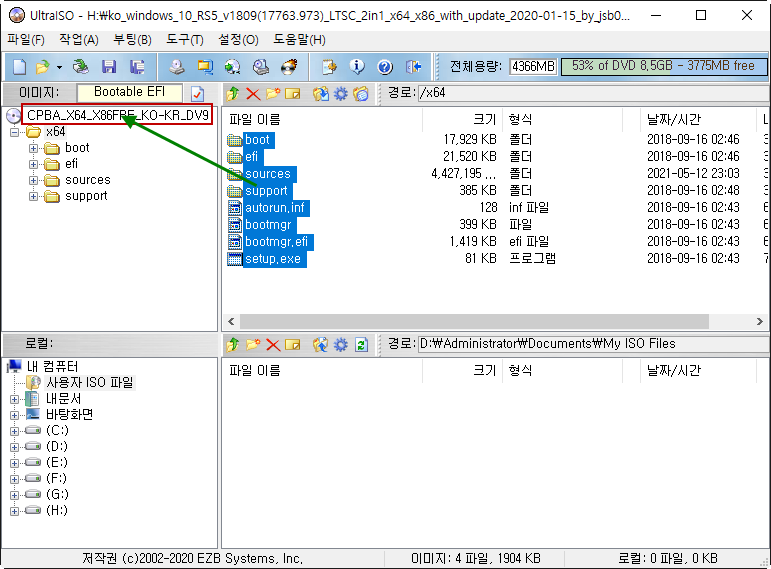Click 크기 column header in image list
This screenshot has height=569, width=771.
[462, 119]
